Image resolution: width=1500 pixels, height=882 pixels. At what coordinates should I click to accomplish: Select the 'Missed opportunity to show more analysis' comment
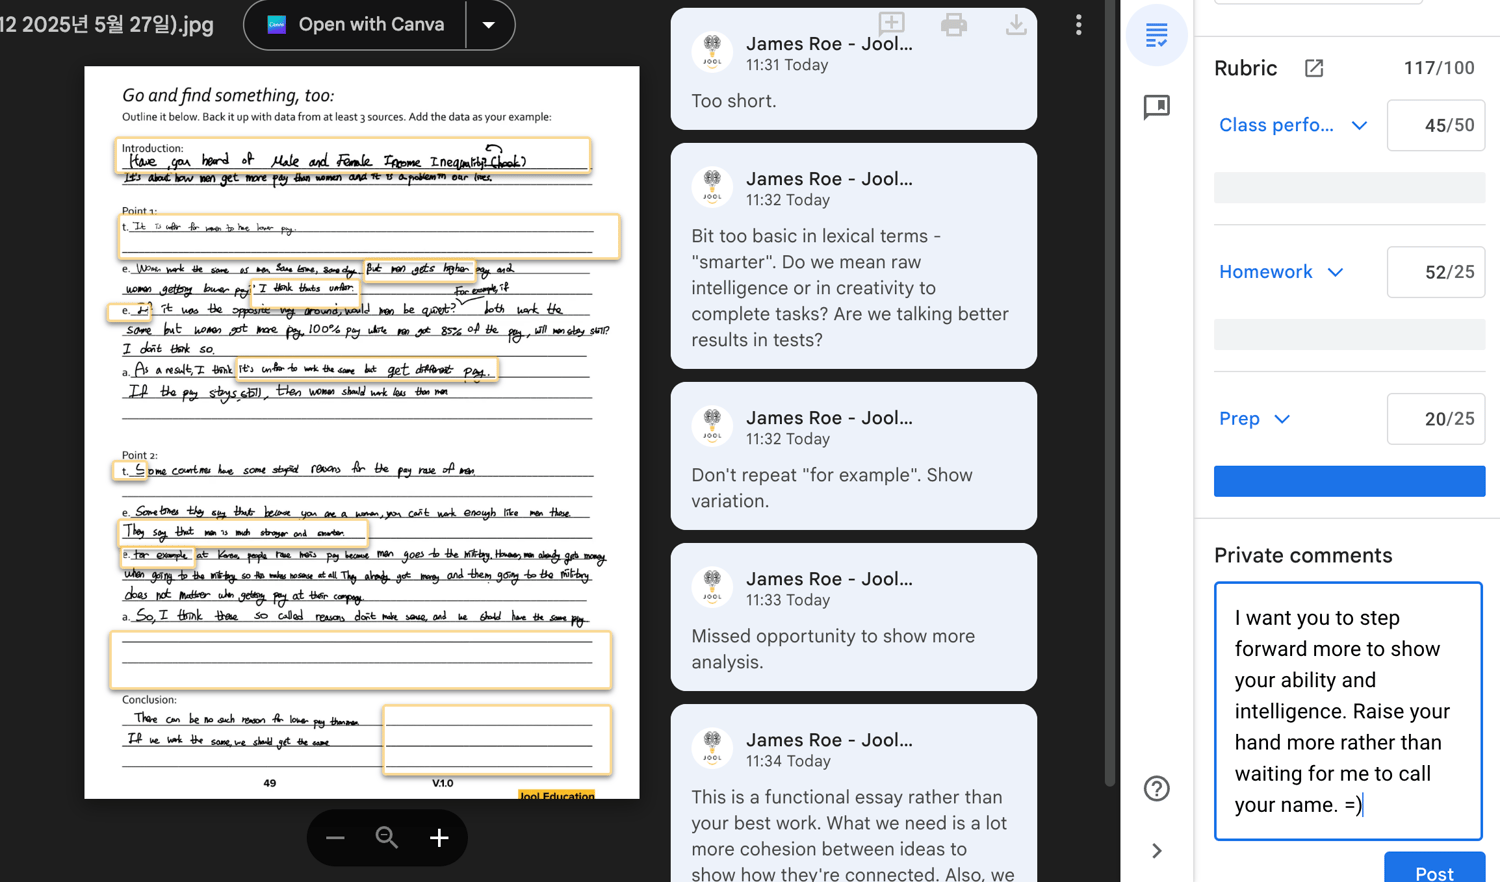click(x=833, y=649)
